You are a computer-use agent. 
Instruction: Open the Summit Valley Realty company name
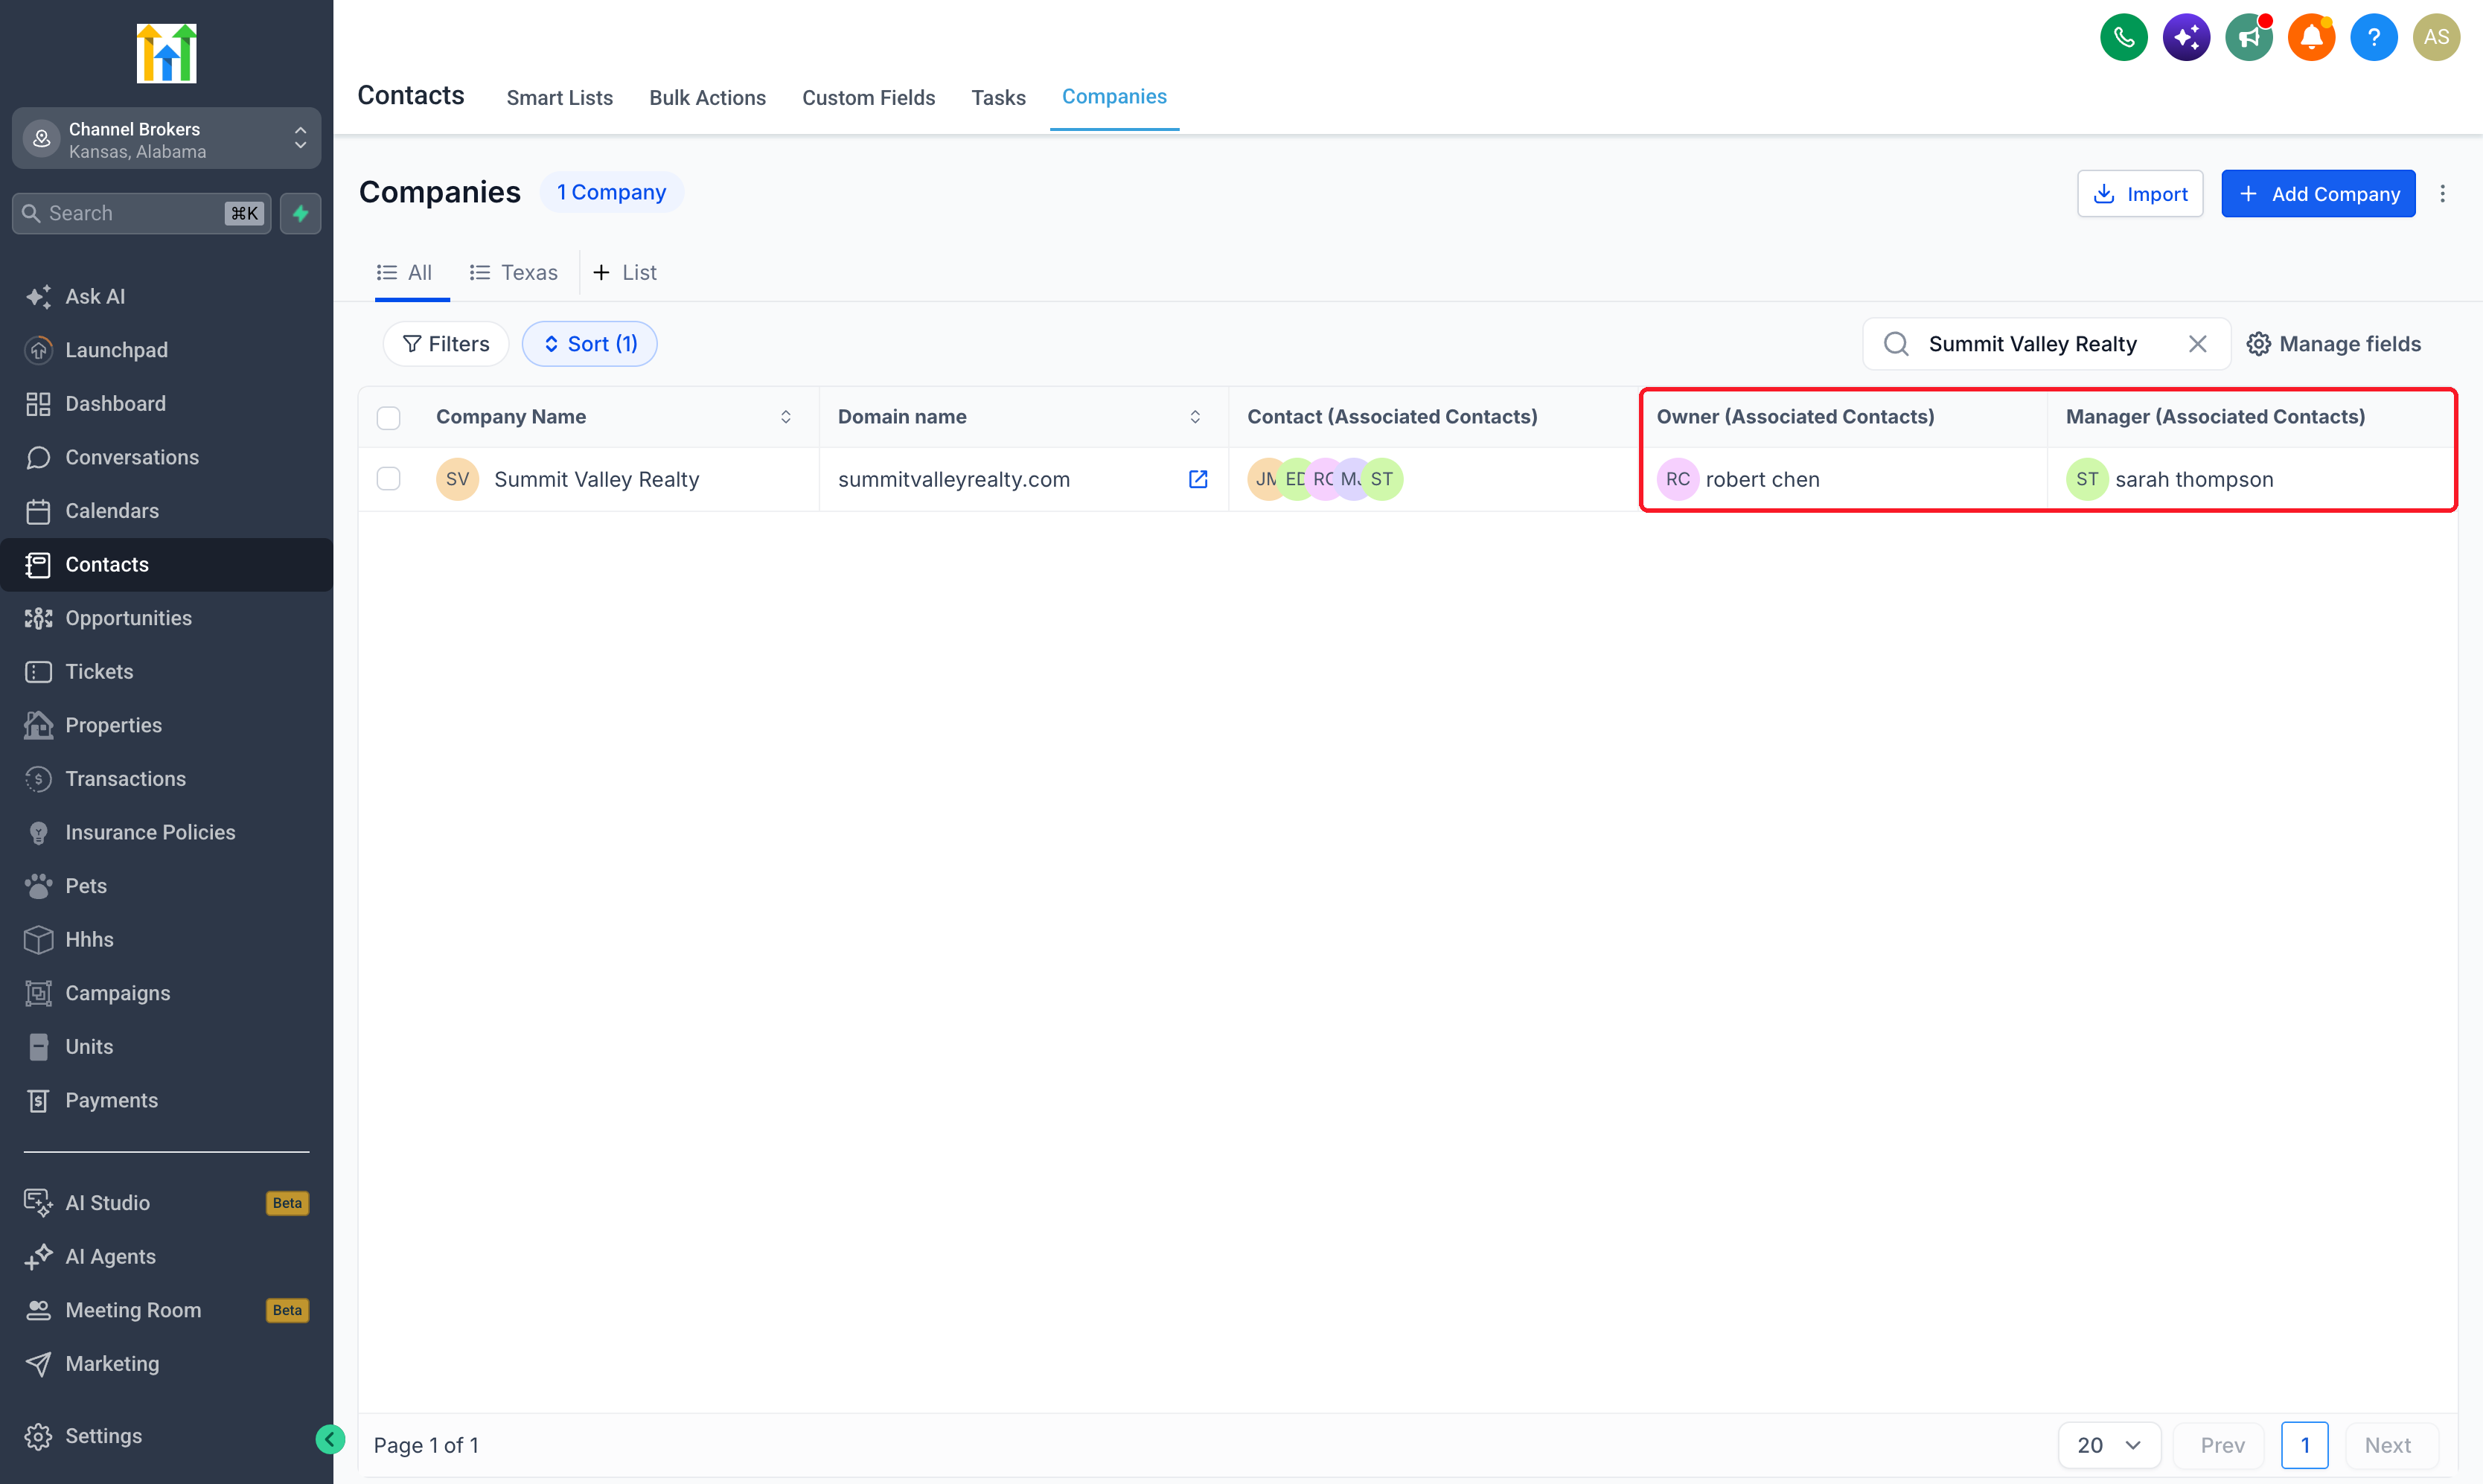[597, 479]
